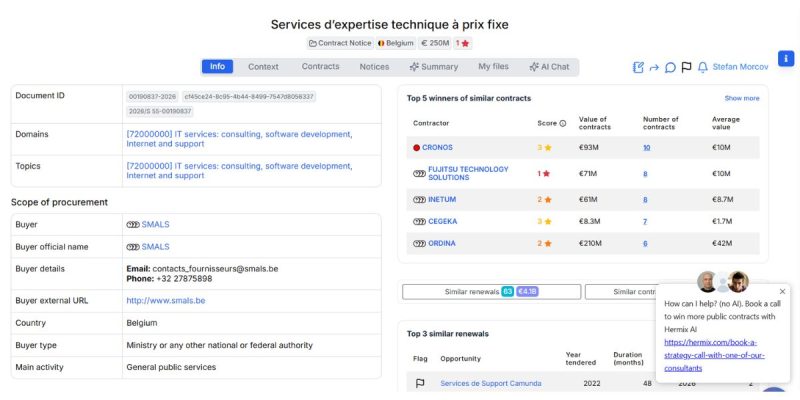Click General public services main activity
This screenshot has height=400, width=800.
tap(171, 367)
